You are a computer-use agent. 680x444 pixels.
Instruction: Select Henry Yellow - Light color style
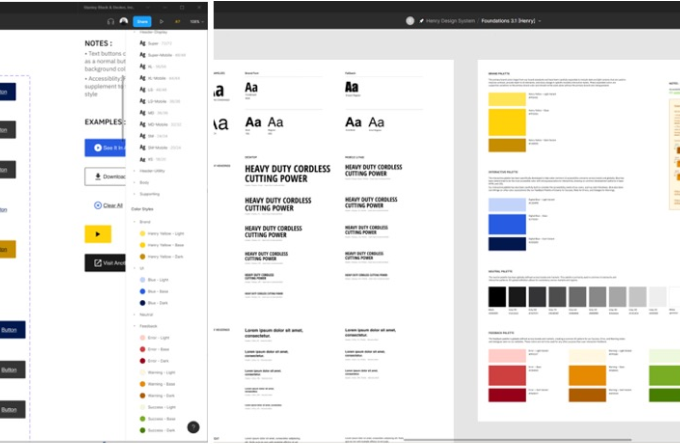(x=166, y=232)
